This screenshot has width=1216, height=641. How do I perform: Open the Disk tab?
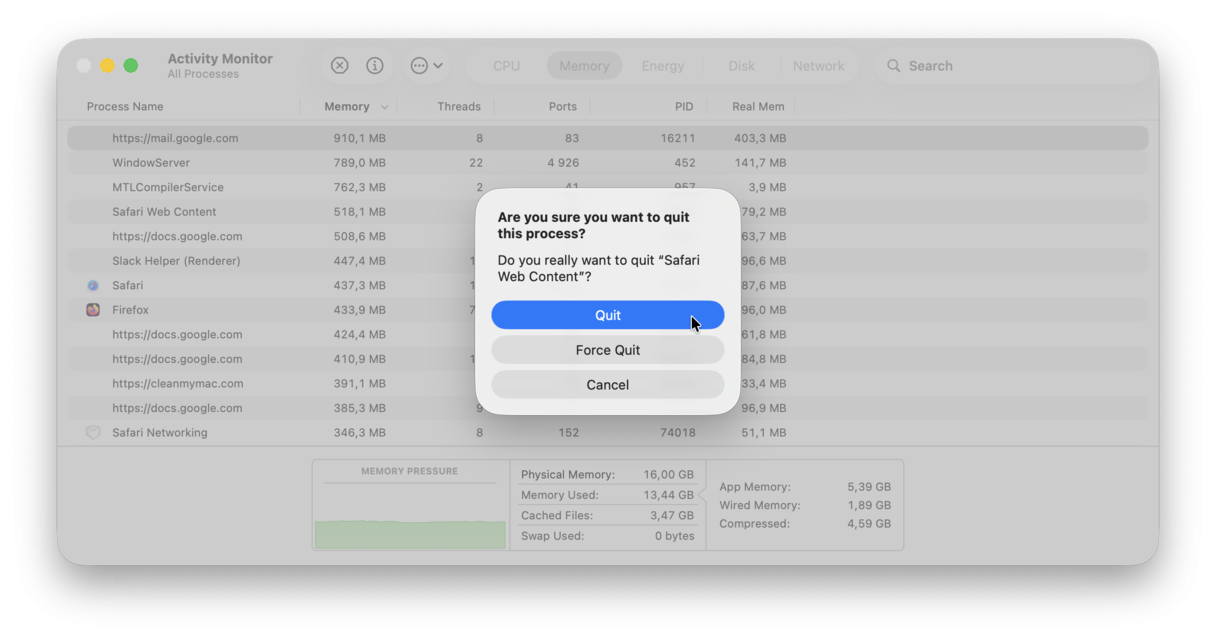pos(741,65)
